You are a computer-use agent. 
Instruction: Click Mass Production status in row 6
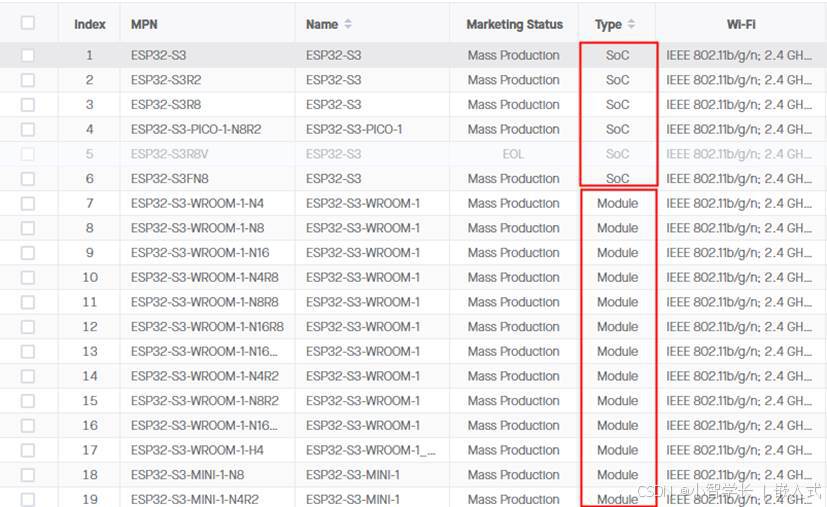pyautogui.click(x=513, y=179)
